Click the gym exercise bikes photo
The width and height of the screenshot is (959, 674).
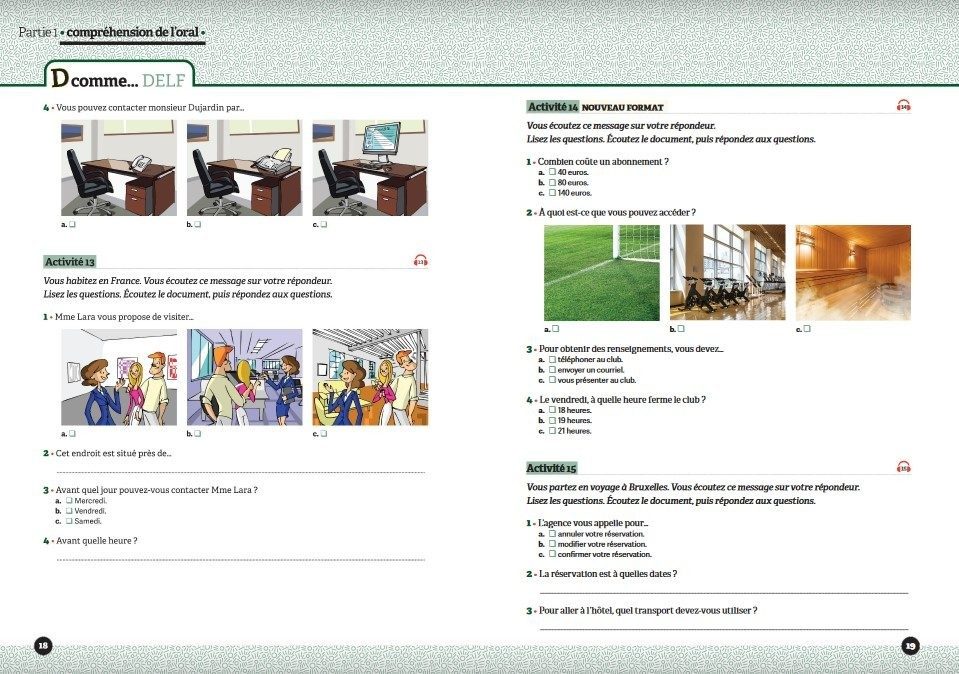(727, 272)
